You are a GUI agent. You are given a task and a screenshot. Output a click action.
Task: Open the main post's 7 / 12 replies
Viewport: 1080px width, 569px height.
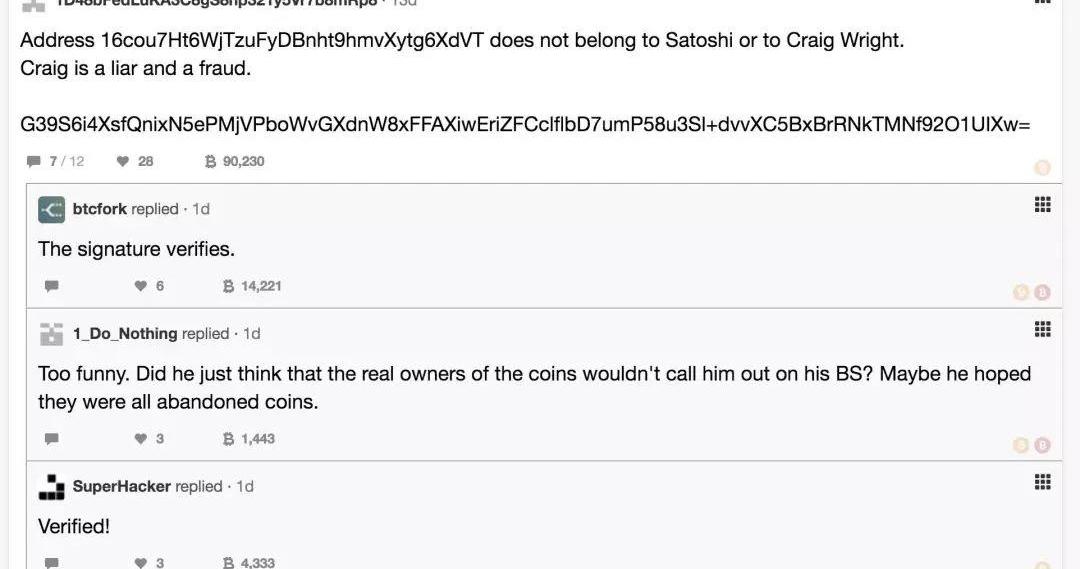[34, 161]
